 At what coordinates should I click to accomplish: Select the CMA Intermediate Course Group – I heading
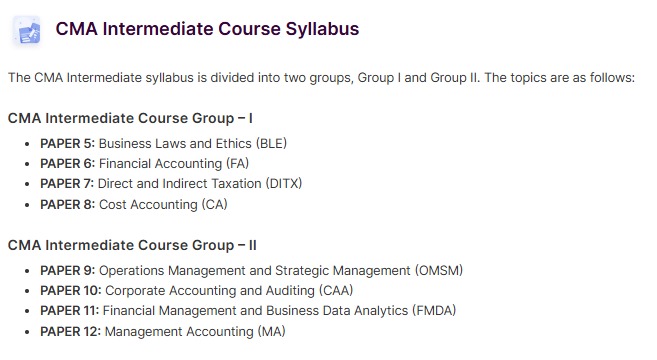(x=130, y=118)
